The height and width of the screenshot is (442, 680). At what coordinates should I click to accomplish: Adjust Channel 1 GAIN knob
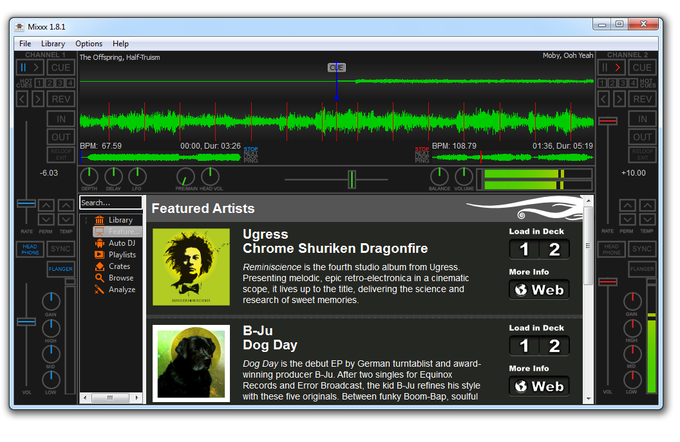[x=51, y=301]
